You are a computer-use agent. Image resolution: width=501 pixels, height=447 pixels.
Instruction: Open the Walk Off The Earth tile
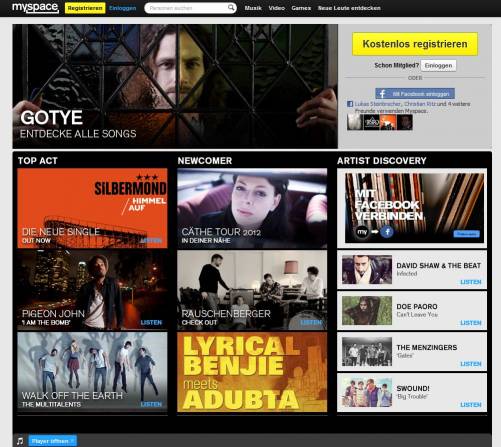[92, 372]
